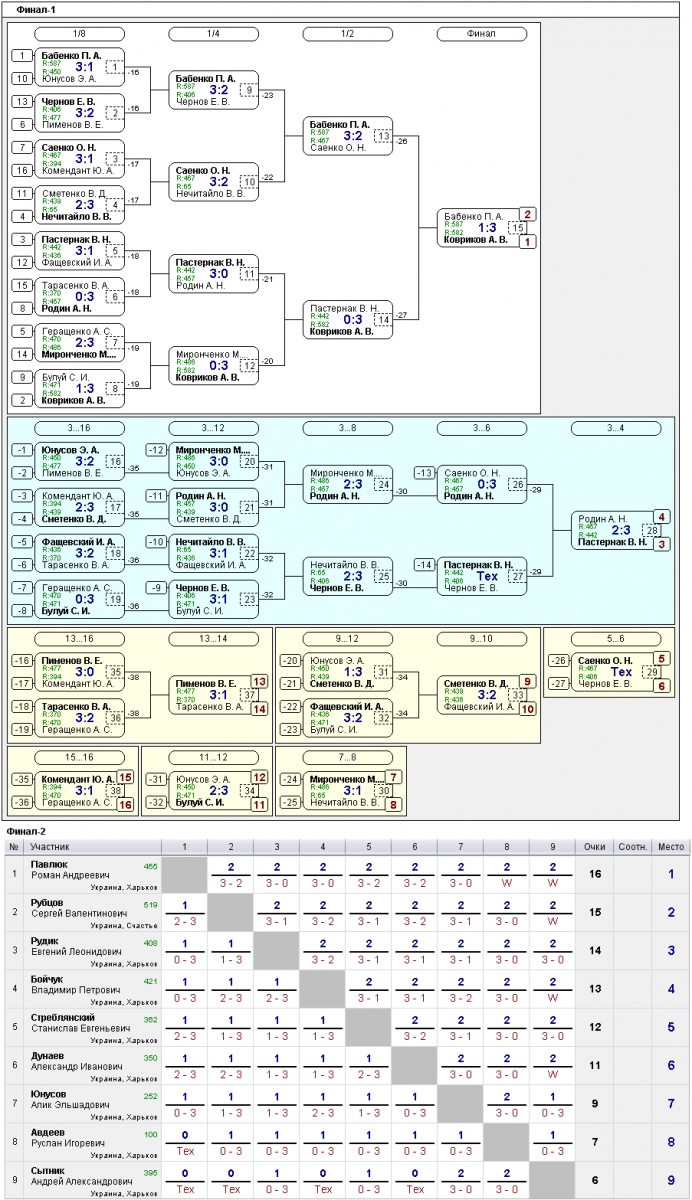Click "Украина, Счастье" under Рубцов
The height and width of the screenshot is (1200, 692).
pos(123,926)
